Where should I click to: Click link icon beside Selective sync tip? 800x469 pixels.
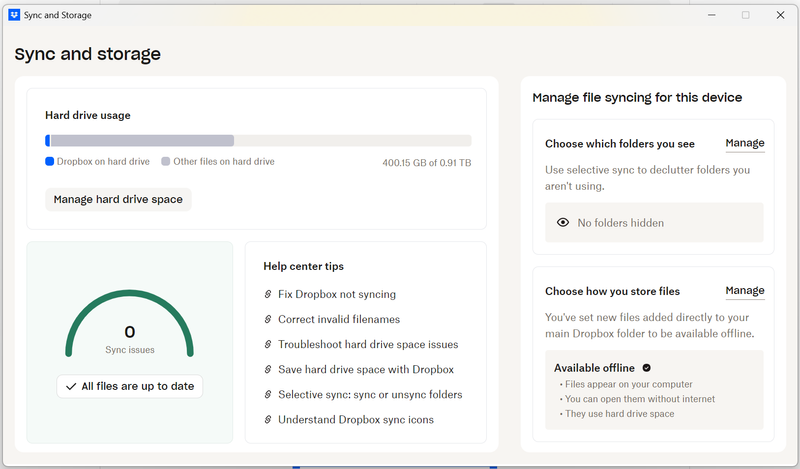268,395
